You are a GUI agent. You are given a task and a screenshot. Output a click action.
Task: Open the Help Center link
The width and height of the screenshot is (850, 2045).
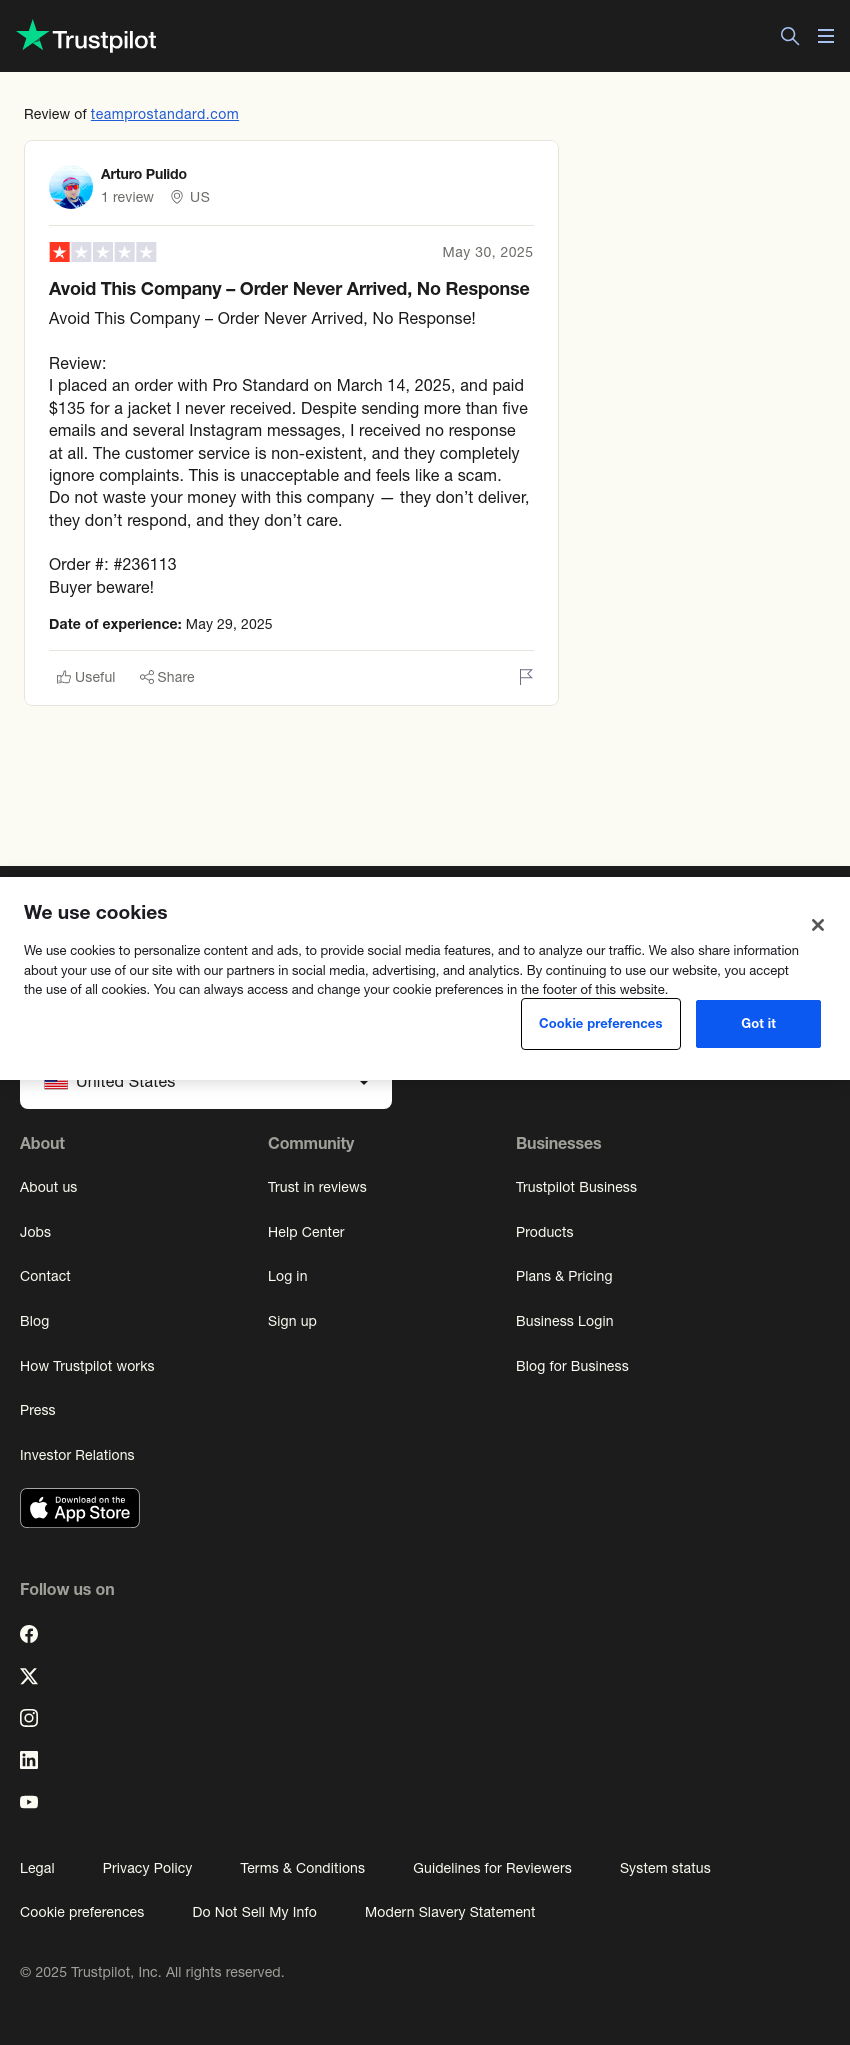click(x=306, y=1232)
